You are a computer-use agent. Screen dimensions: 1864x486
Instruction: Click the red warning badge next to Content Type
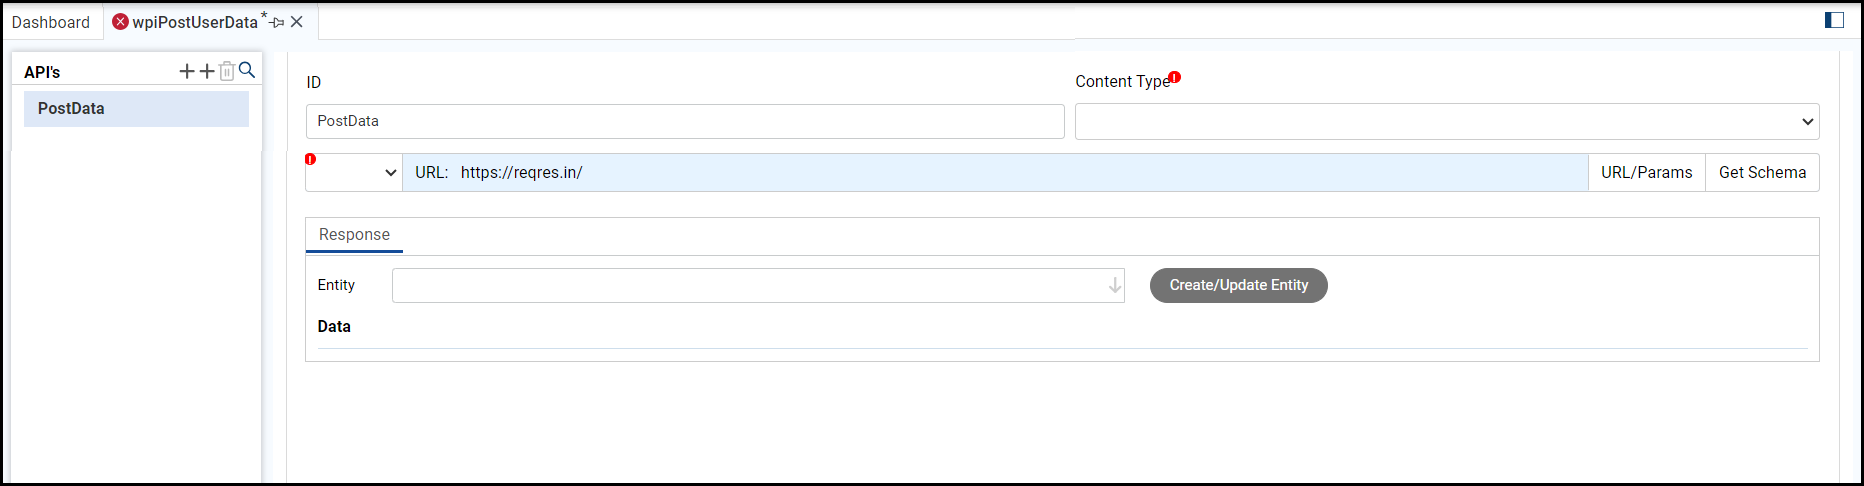tap(1175, 77)
